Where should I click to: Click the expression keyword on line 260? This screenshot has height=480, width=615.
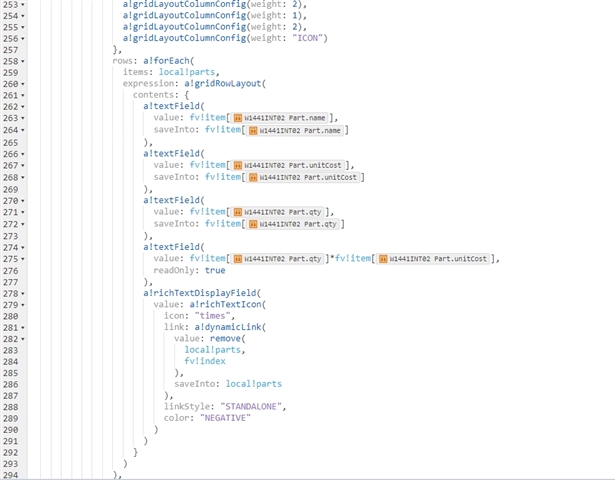click(x=148, y=84)
